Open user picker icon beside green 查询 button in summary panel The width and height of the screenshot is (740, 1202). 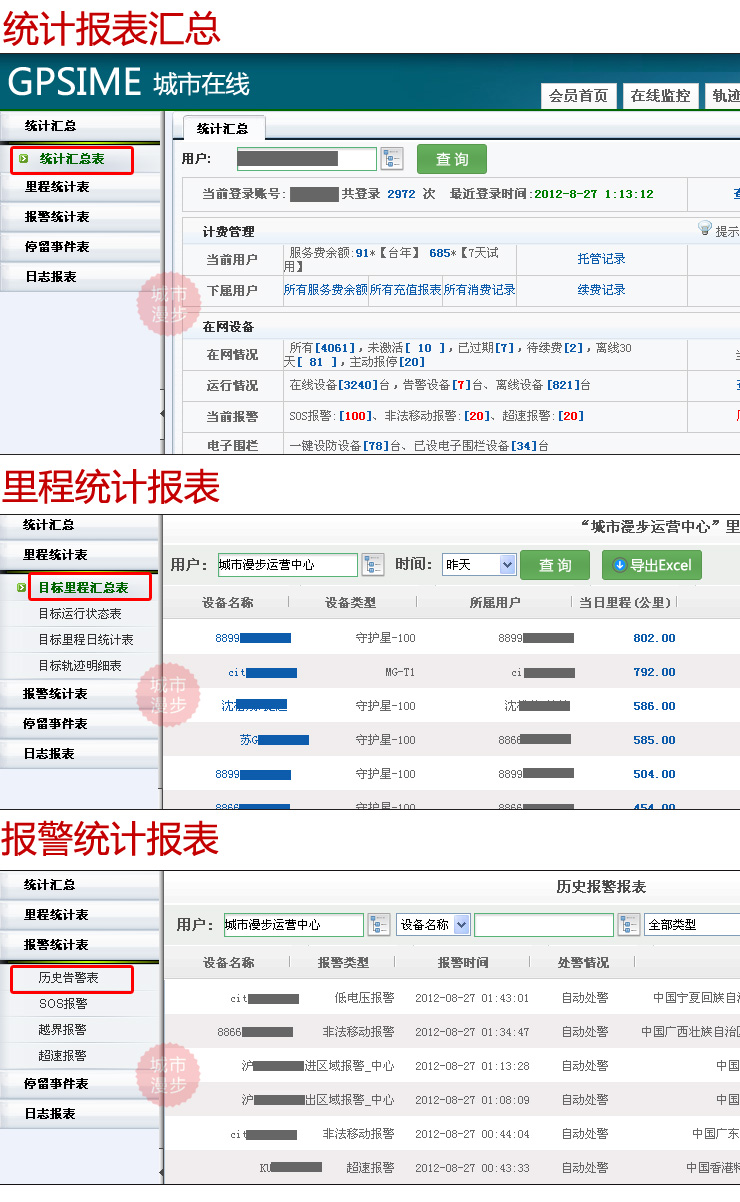click(x=392, y=159)
